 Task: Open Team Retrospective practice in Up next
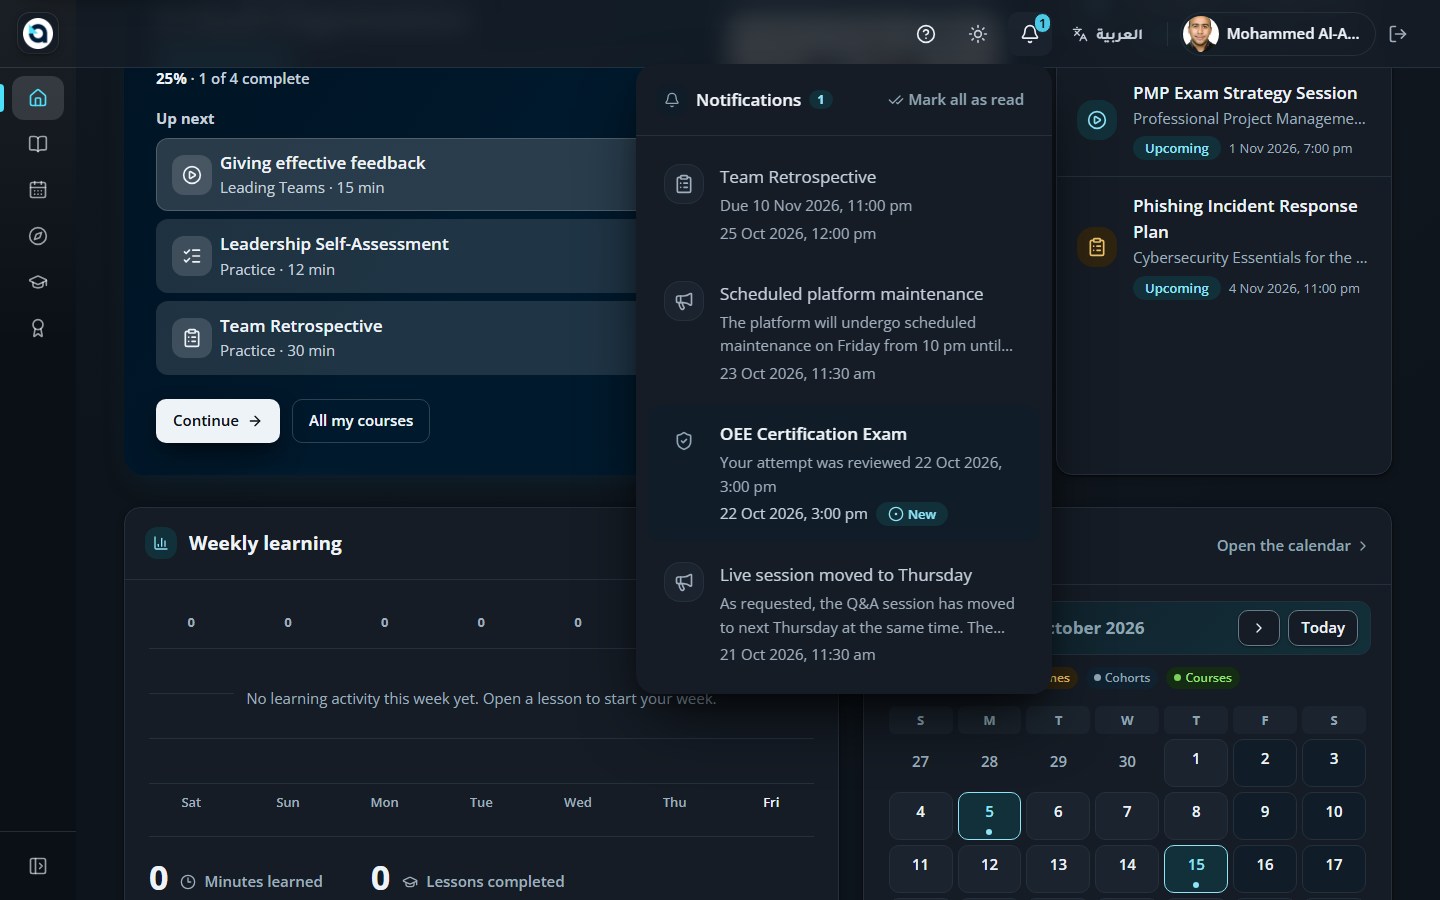click(396, 338)
